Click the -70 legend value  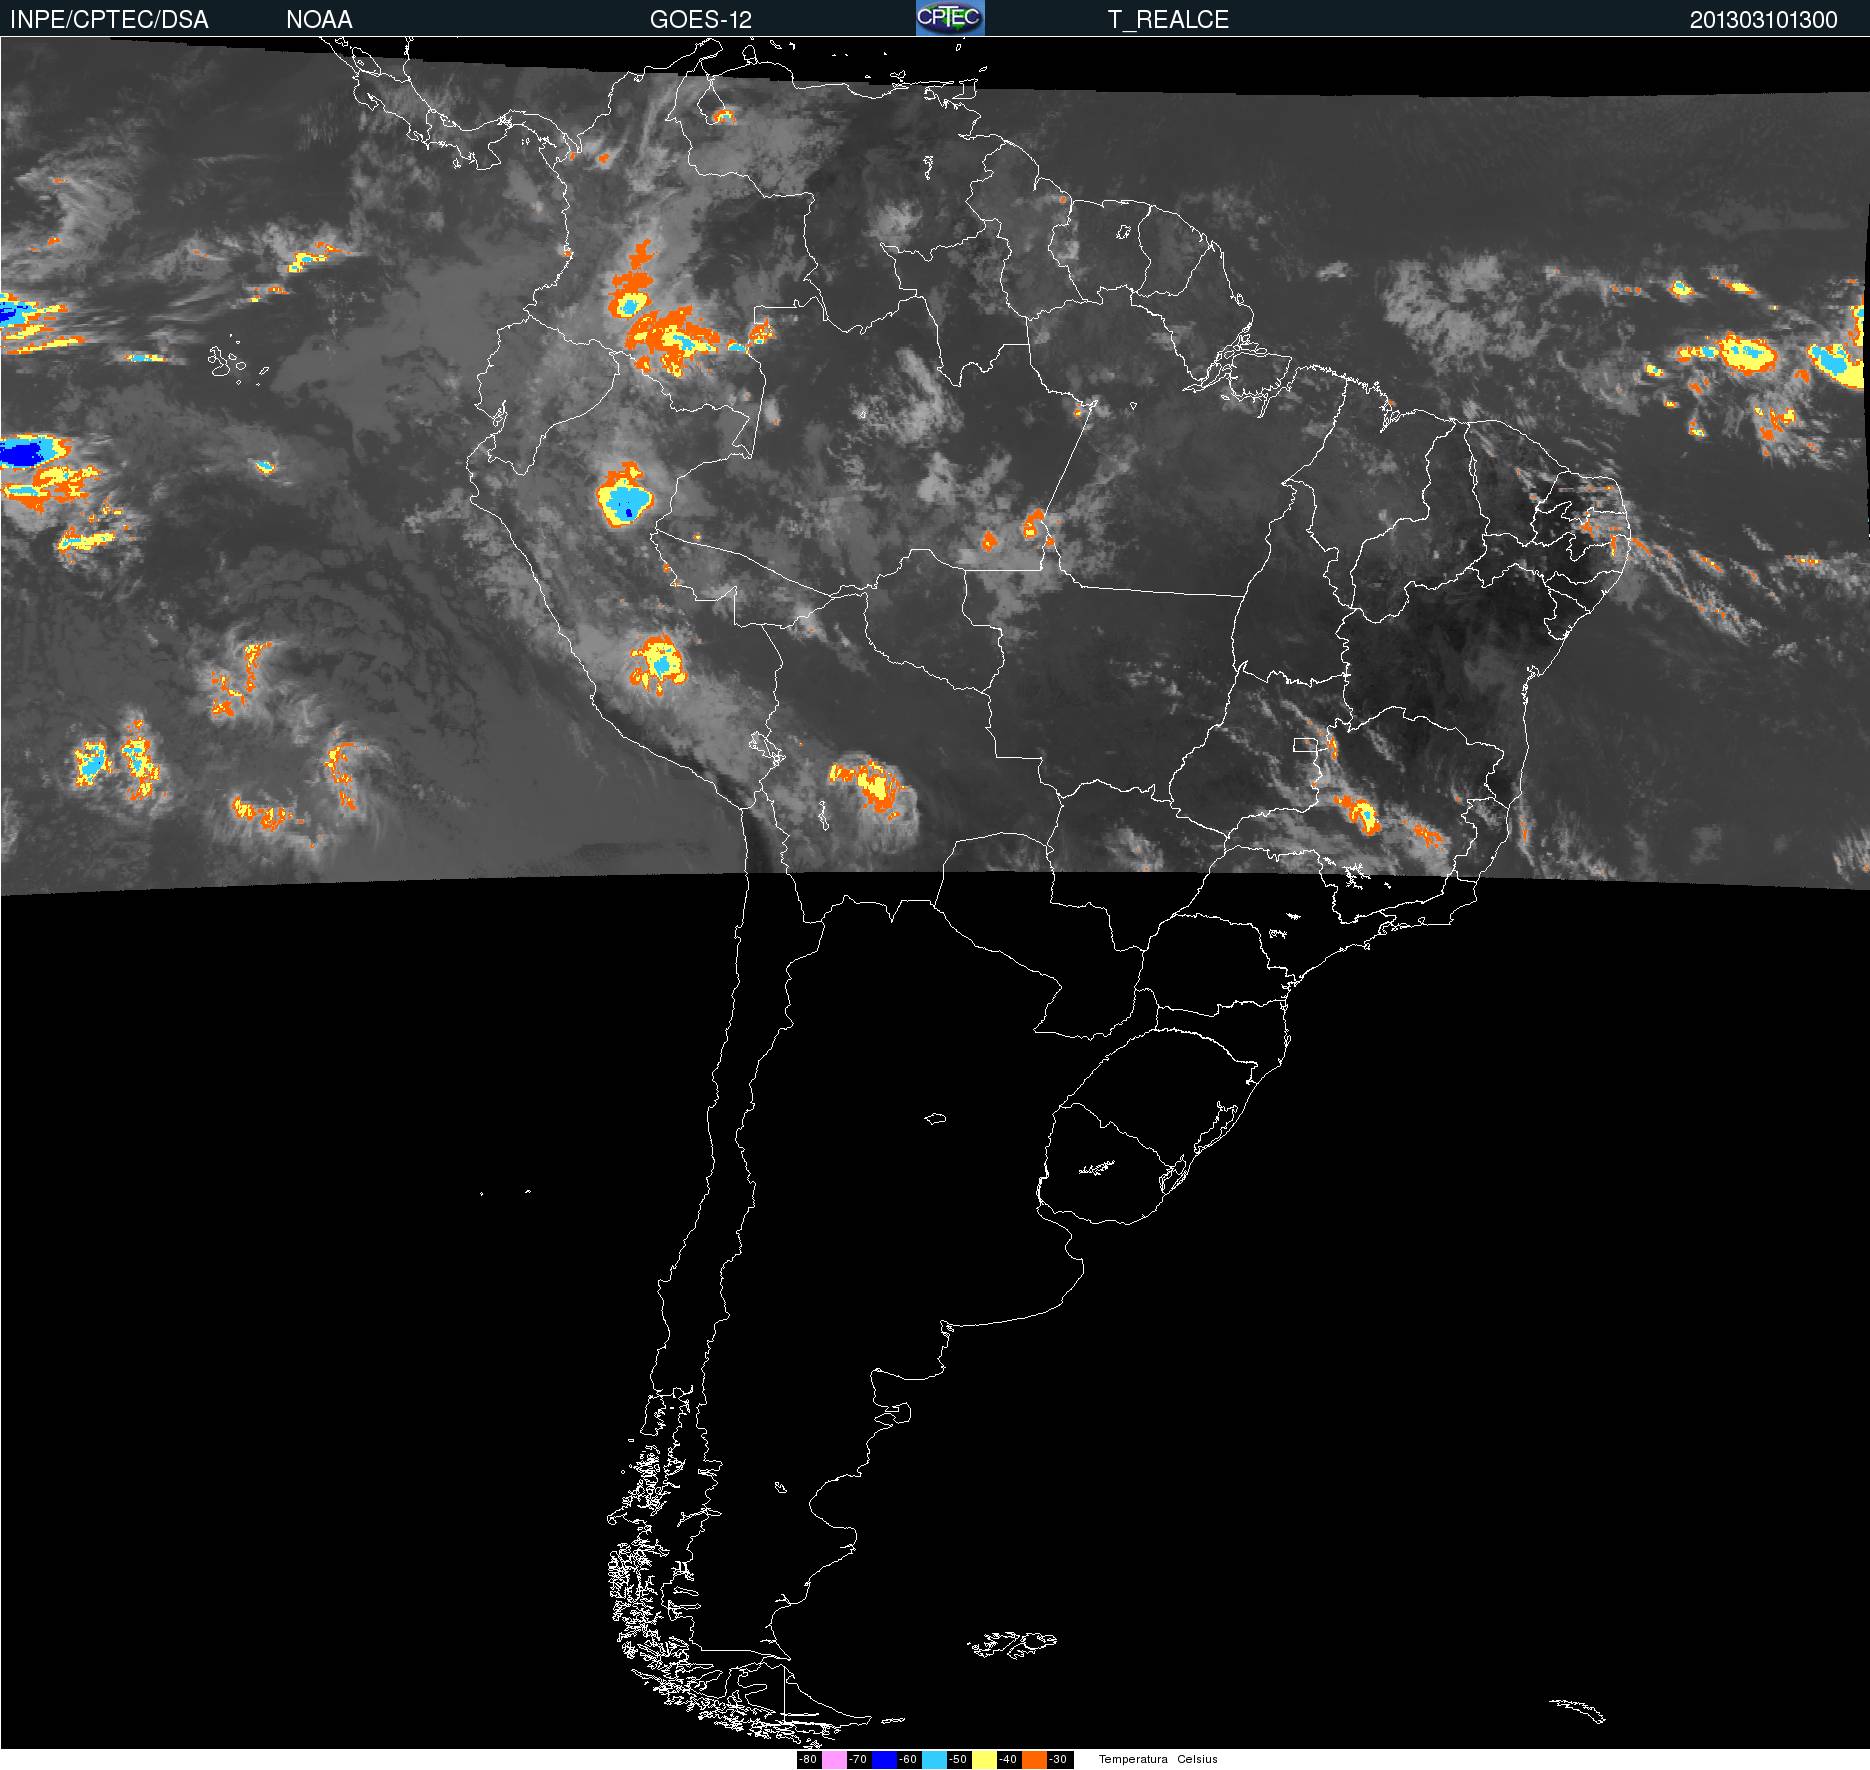tap(858, 1760)
